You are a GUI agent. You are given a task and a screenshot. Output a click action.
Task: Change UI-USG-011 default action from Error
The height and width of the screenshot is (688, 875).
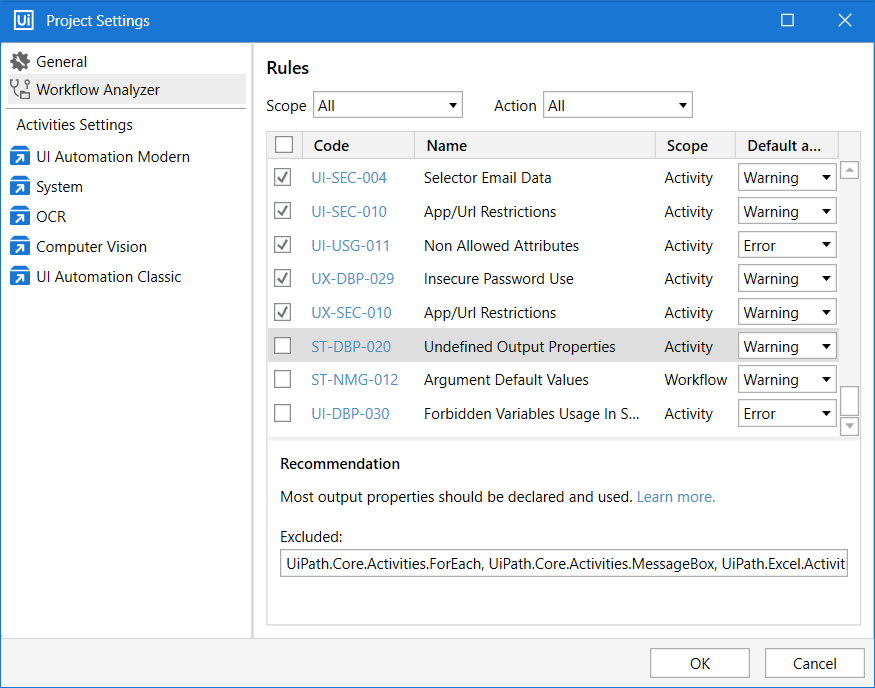coord(787,245)
